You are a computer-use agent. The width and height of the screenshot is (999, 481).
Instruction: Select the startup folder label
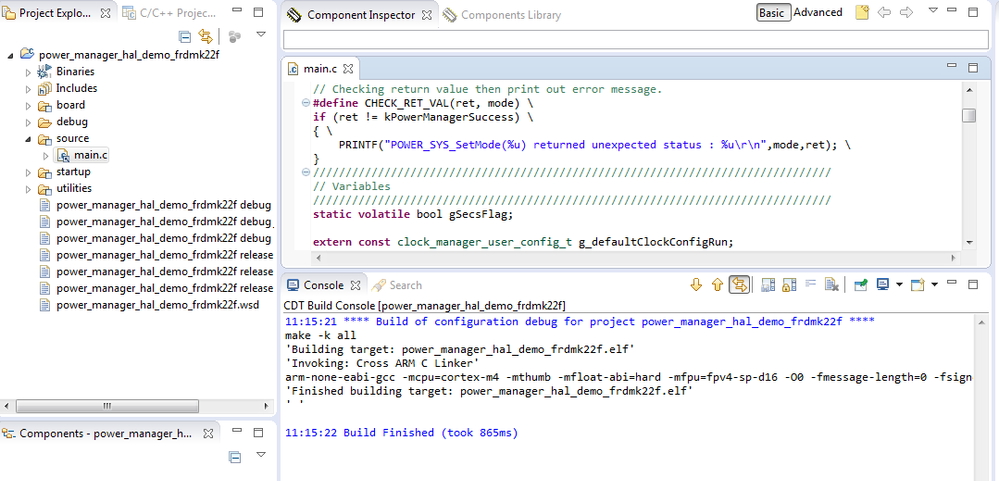coord(73,172)
